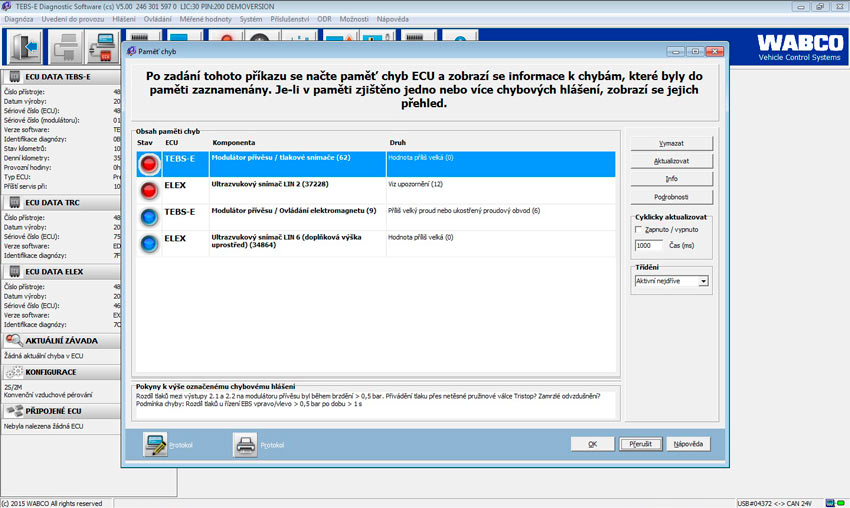
Task: Select row Modulátor přívěsu / tlakové snímače (62)
Action: [x=376, y=164]
